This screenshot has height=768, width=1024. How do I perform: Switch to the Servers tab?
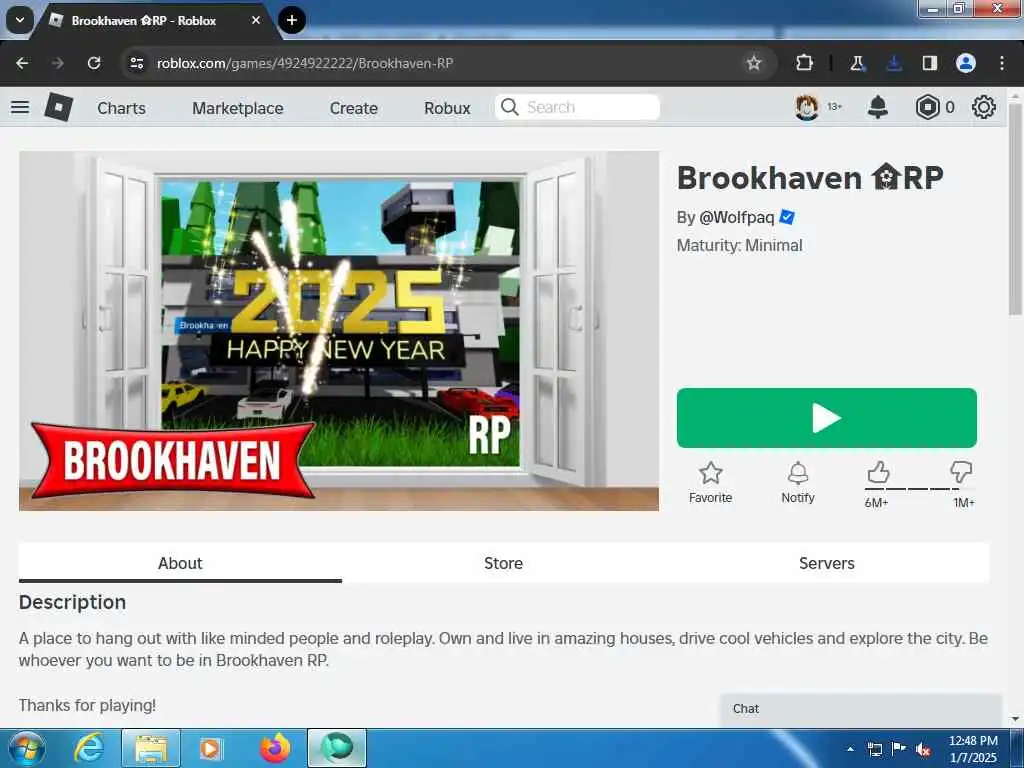pyautogui.click(x=827, y=563)
